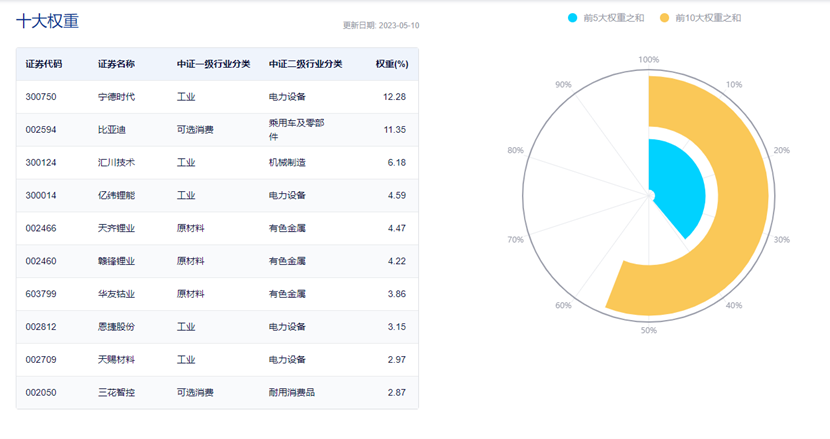Click 可选消费 in the 比亚迪 row
This screenshot has height=439, width=830.
click(195, 130)
